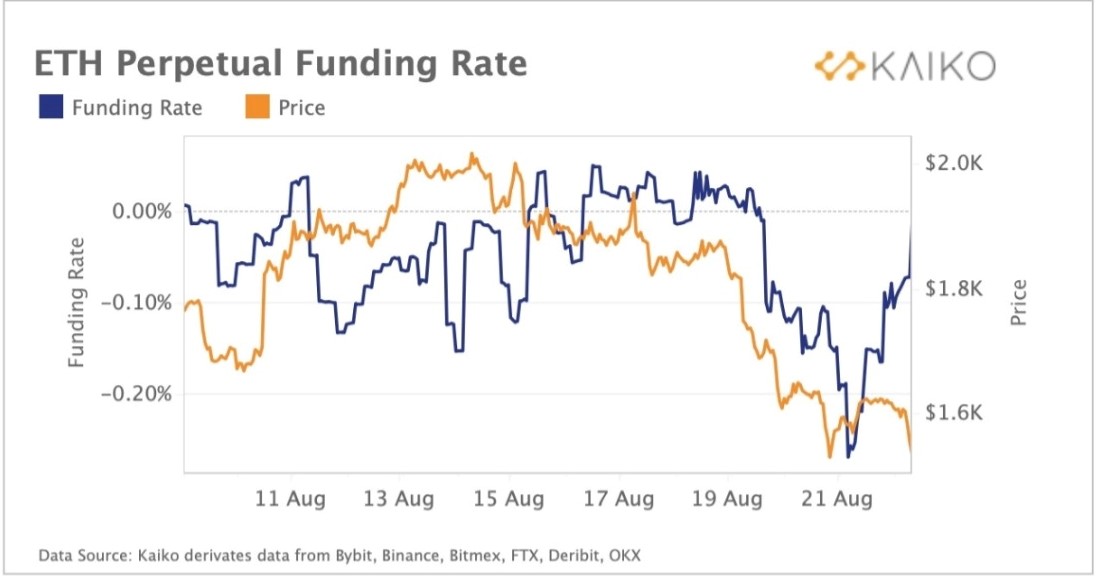The width and height of the screenshot is (1099, 581).
Task: Click the 13 Aug date tick label
Action: [399, 498]
